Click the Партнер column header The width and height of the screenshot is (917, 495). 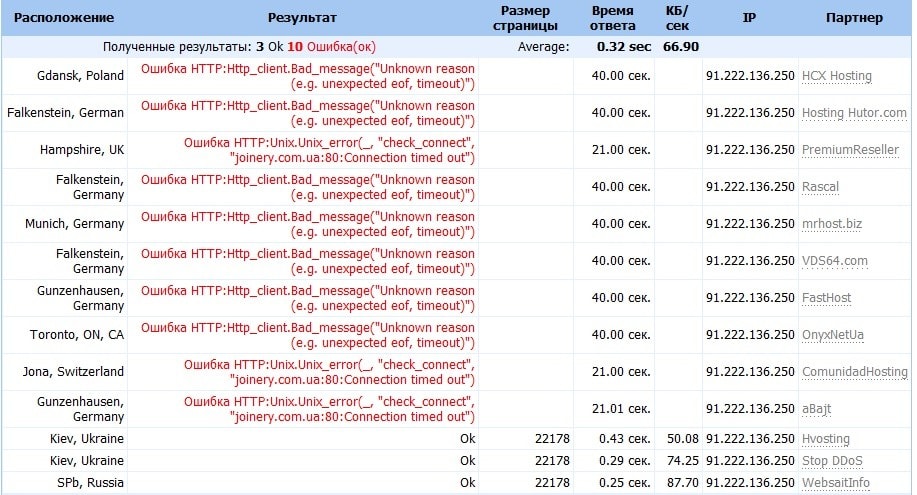pyautogui.click(x=854, y=18)
